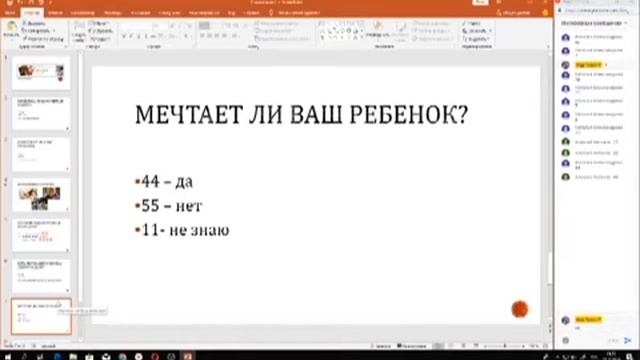This screenshot has height=360, width=640.
Task: Toggle the Notes pane in the status bar
Action: (x=380, y=346)
